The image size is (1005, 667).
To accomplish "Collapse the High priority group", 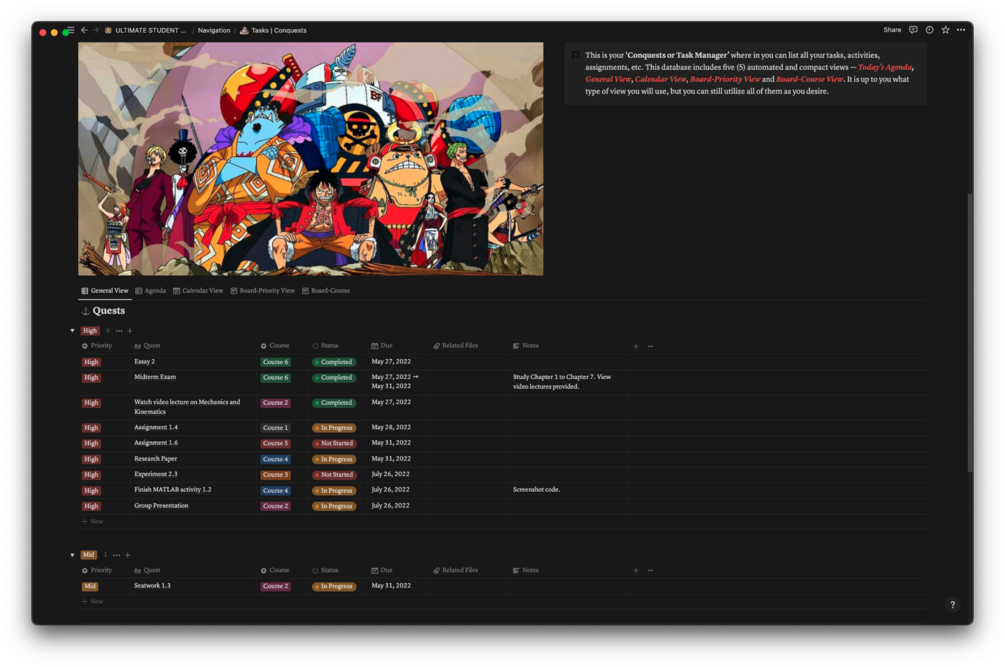I will point(72,331).
